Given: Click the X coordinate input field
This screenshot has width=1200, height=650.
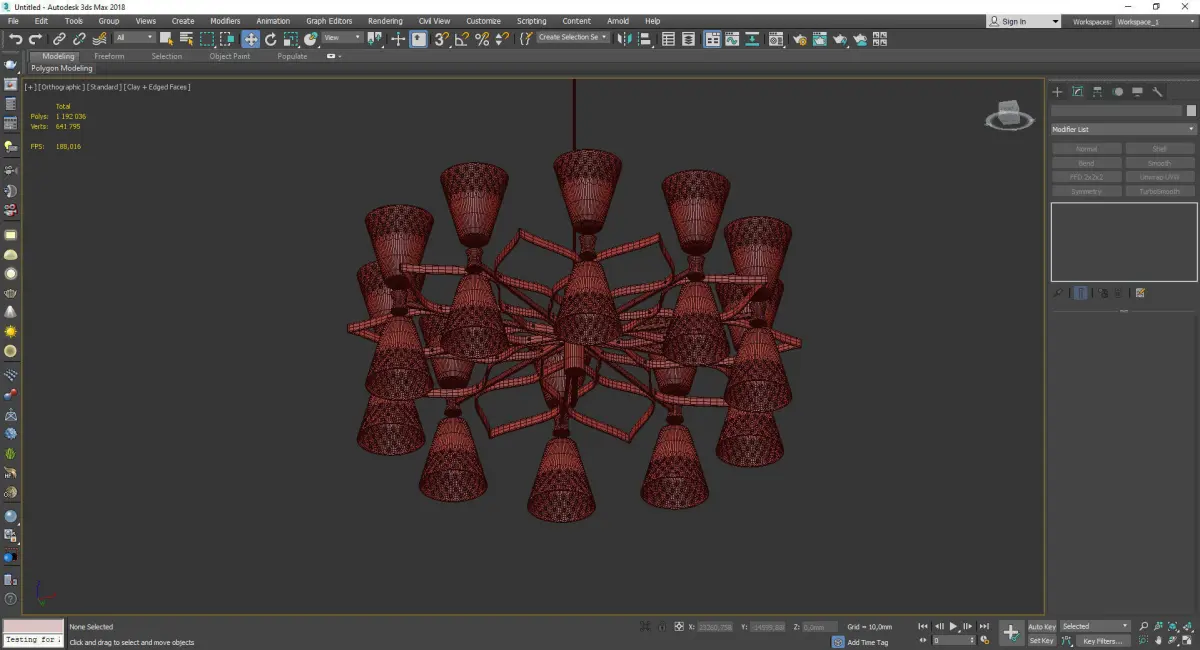Looking at the screenshot, I should point(714,627).
